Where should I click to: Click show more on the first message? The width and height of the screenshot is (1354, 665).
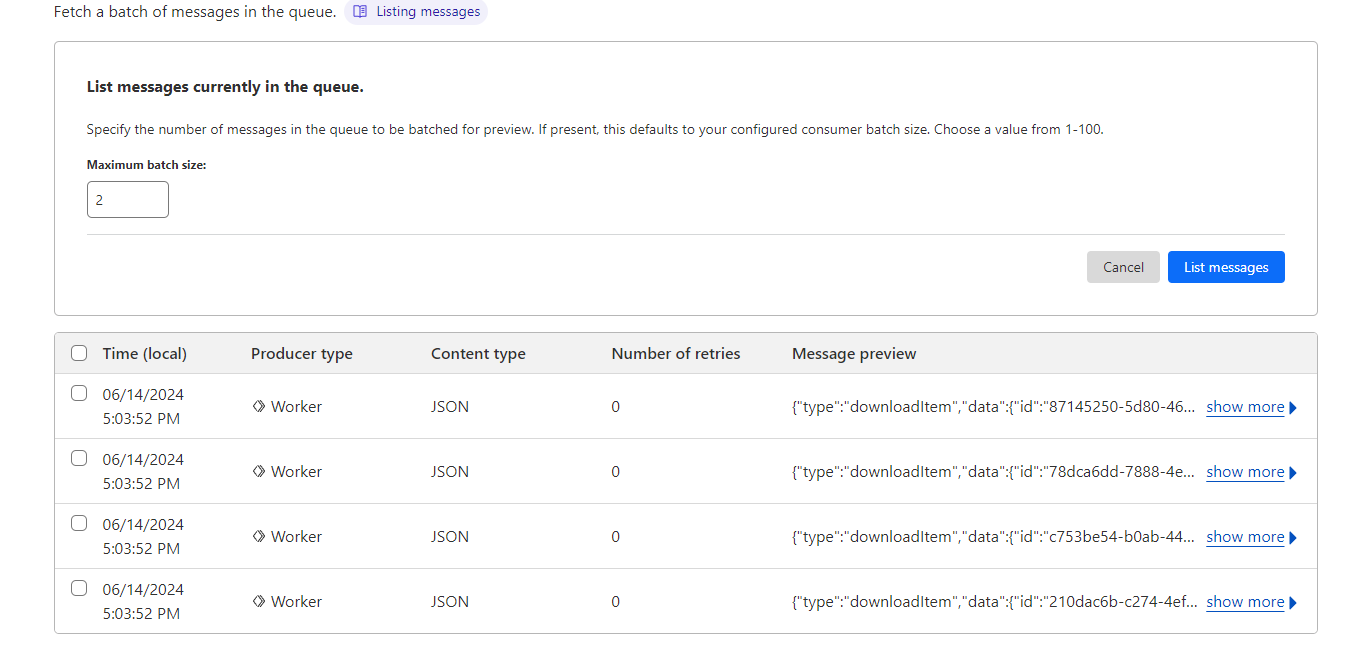(x=1244, y=406)
